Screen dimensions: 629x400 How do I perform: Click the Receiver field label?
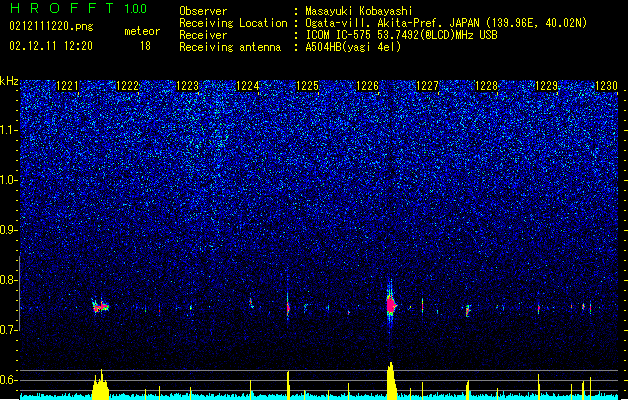[x=203, y=35]
